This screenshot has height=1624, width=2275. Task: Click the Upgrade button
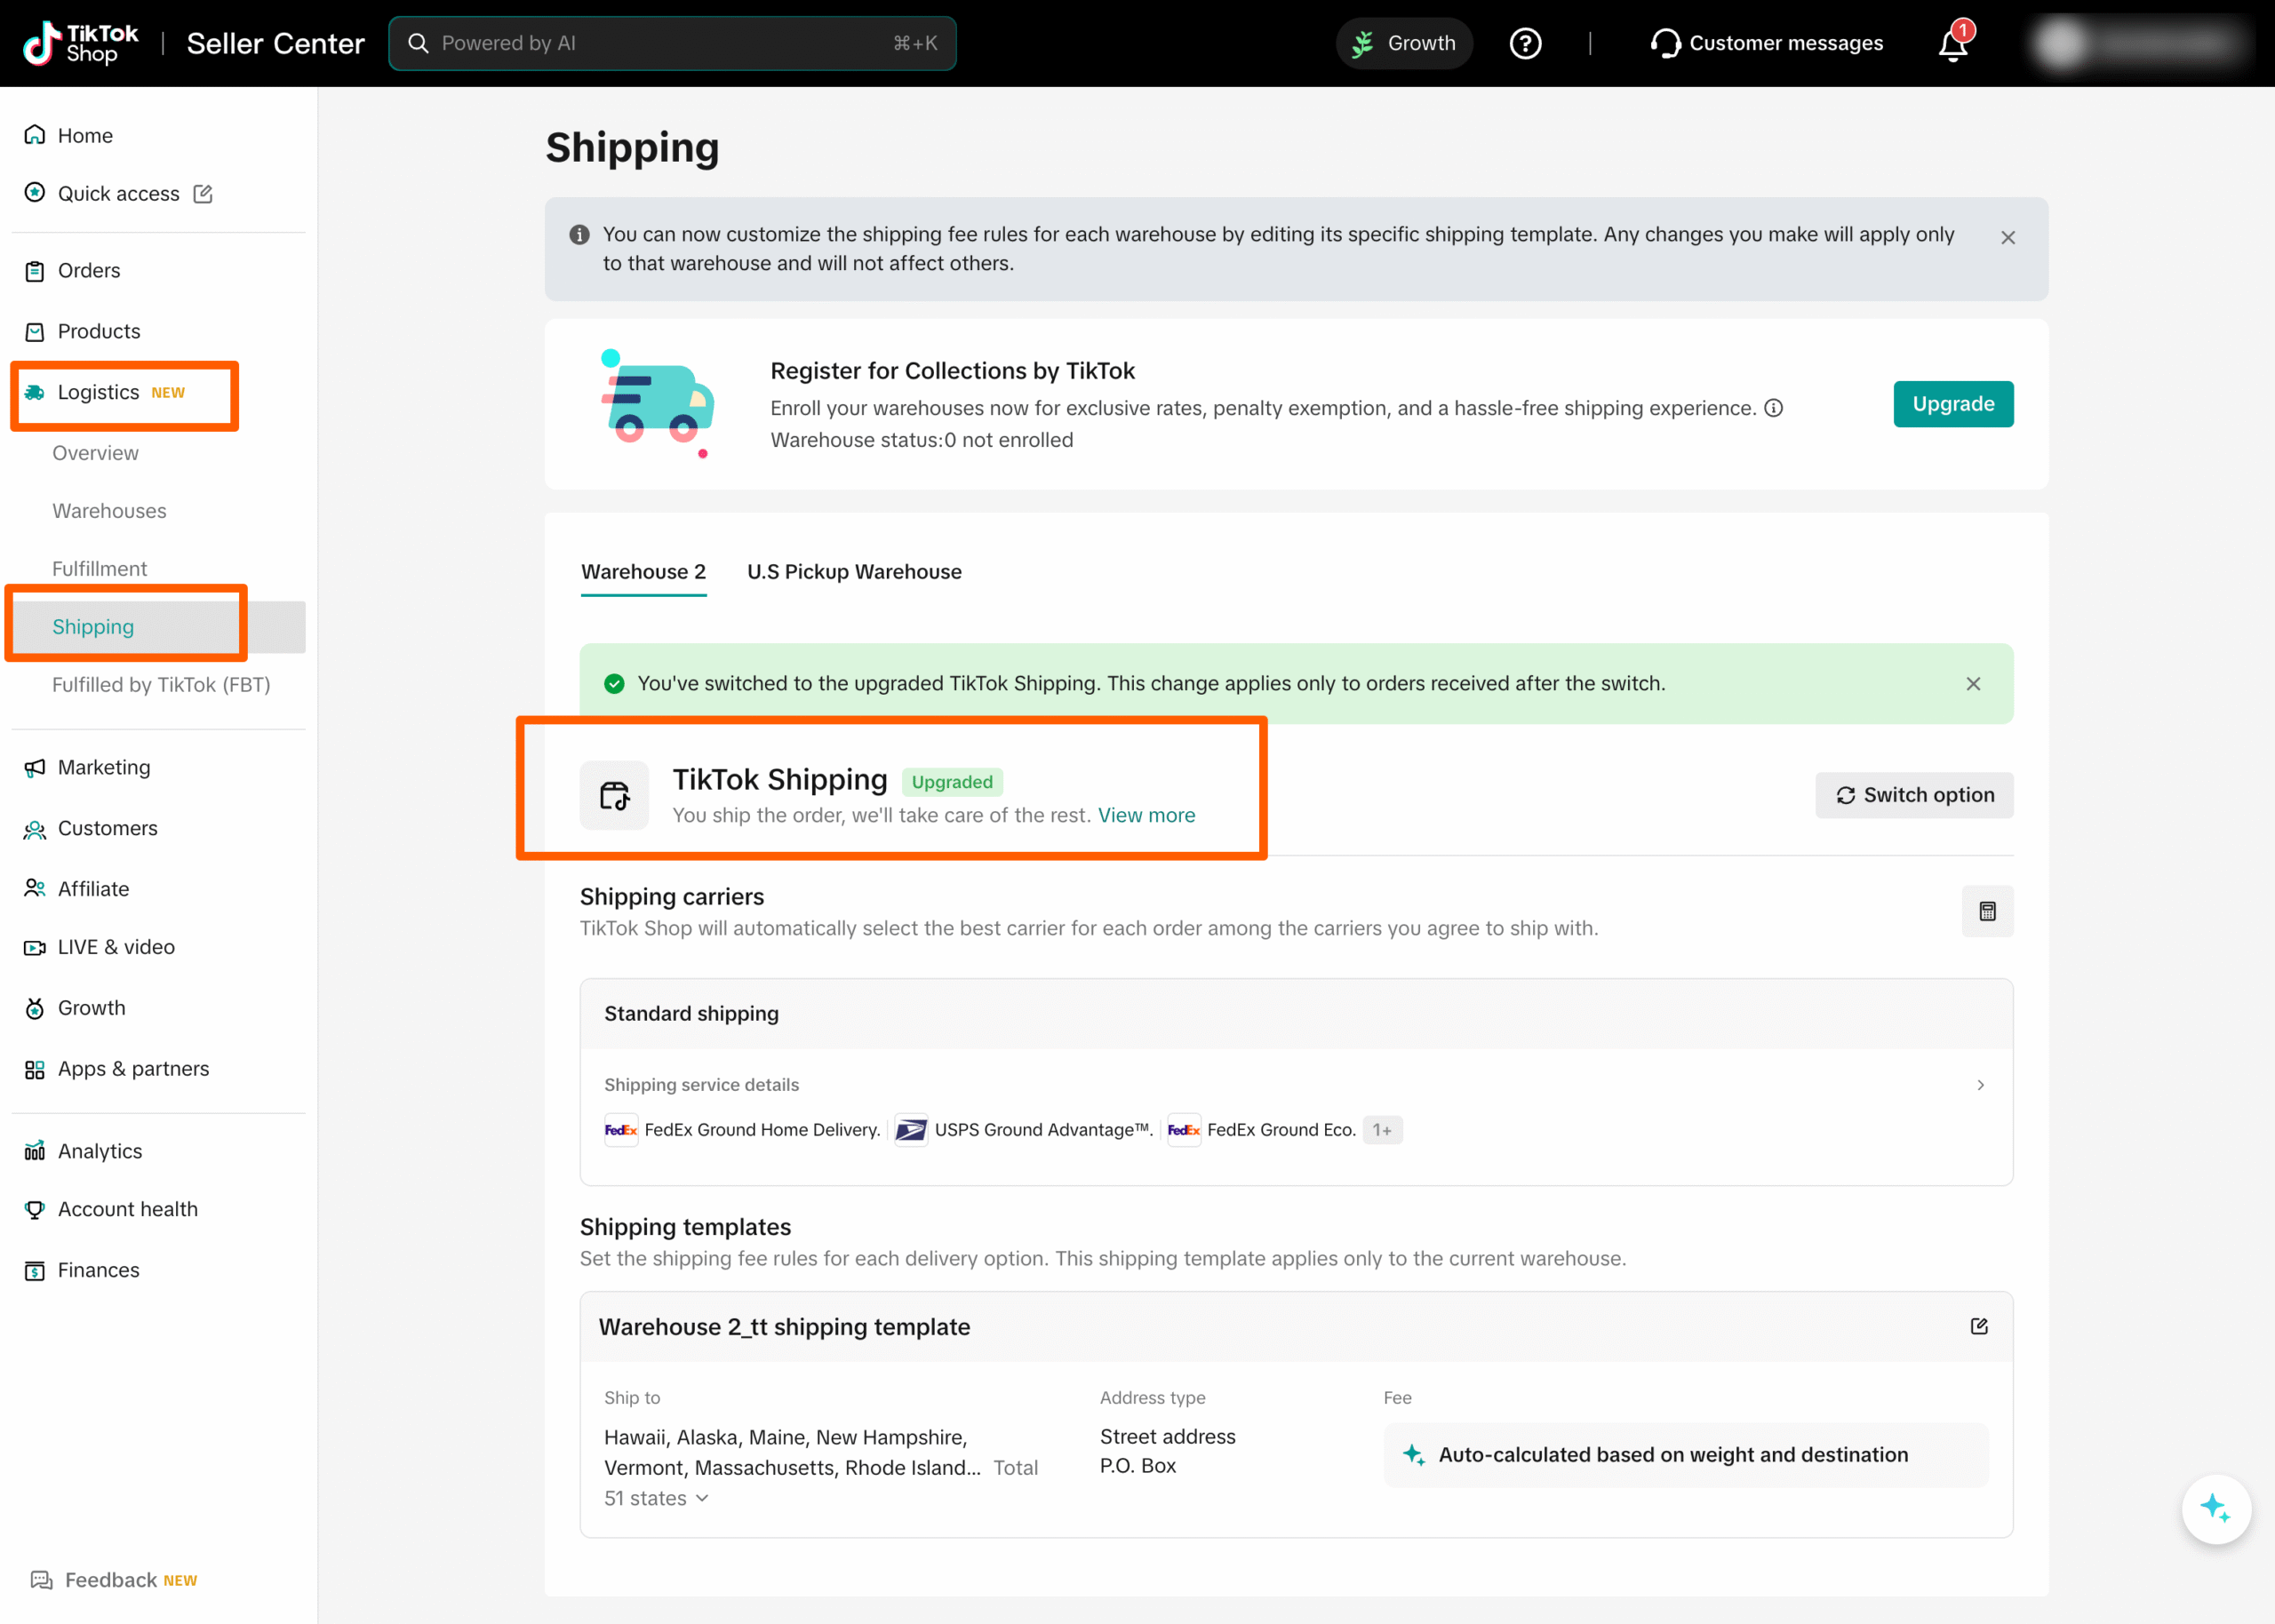[1952, 404]
